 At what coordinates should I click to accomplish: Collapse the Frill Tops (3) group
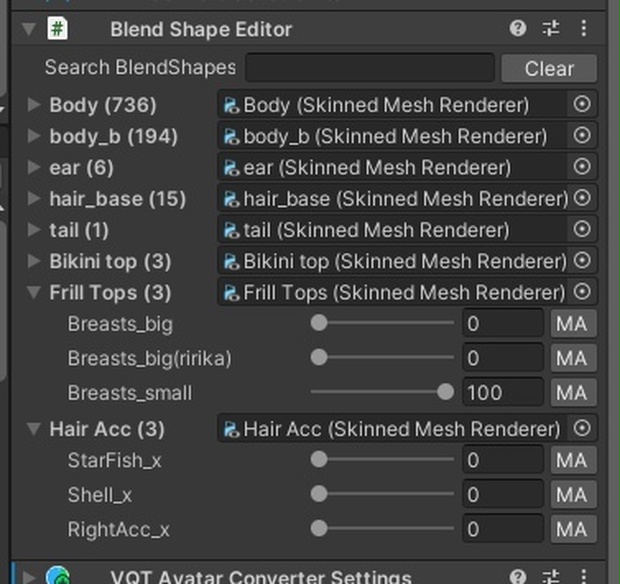tap(35, 293)
